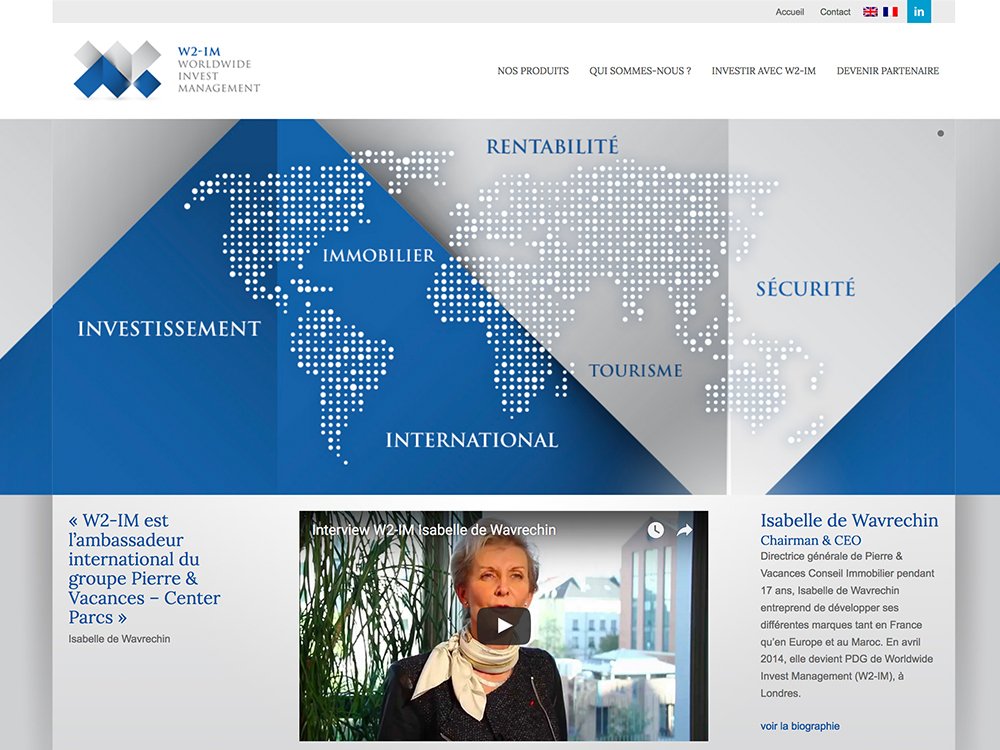Open the DEVENIR PARTENAIRE menu
Screen dimensions: 1000x750
pyautogui.click(x=888, y=71)
